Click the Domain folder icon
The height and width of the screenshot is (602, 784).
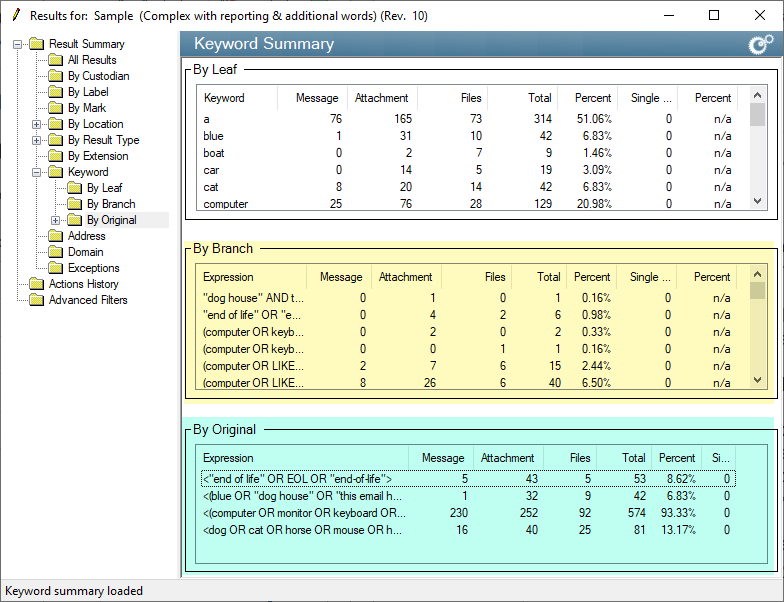(56, 252)
